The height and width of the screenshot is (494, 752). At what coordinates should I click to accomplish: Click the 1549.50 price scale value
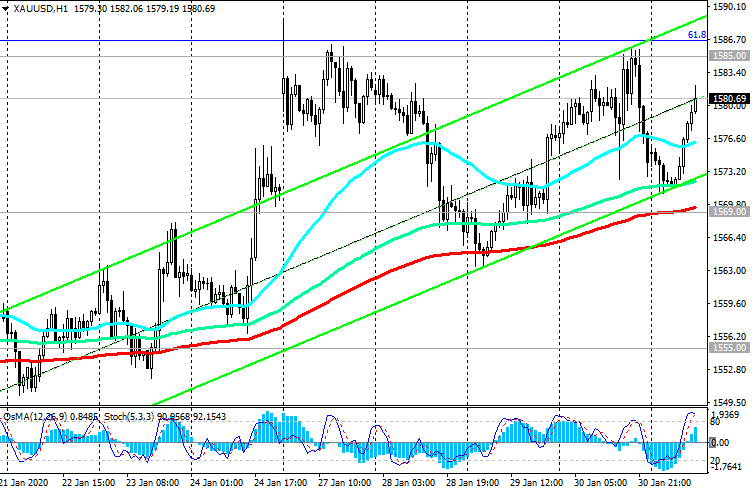point(729,402)
